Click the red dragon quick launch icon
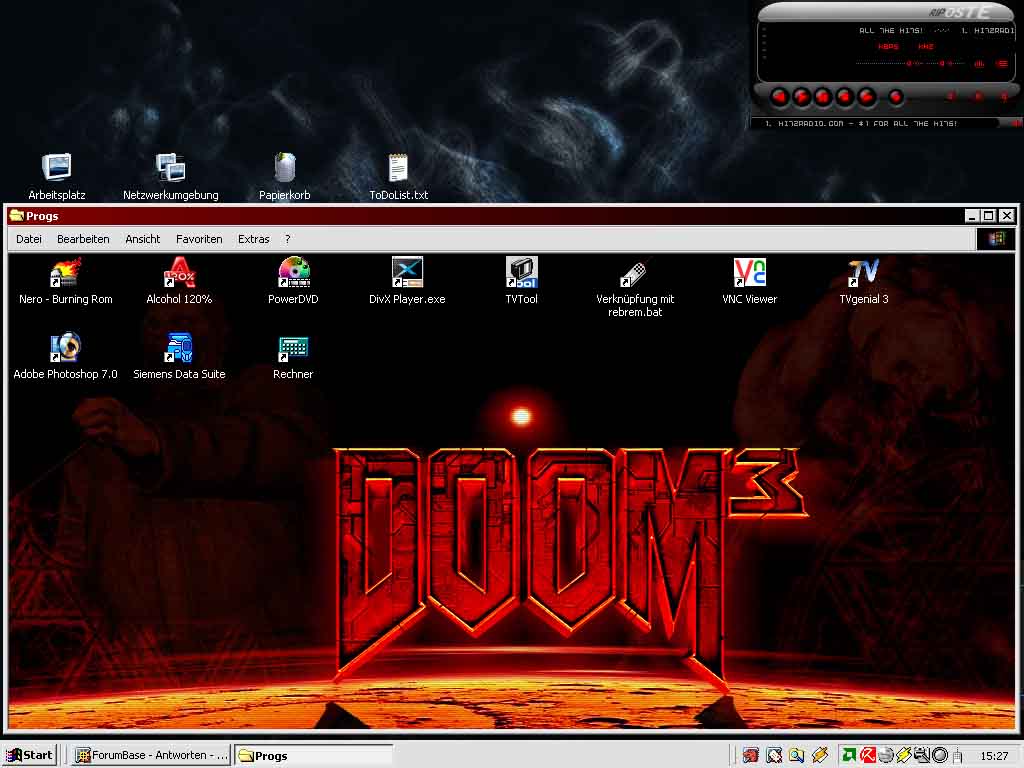Viewport: 1024px width, 768px height. tap(750, 756)
